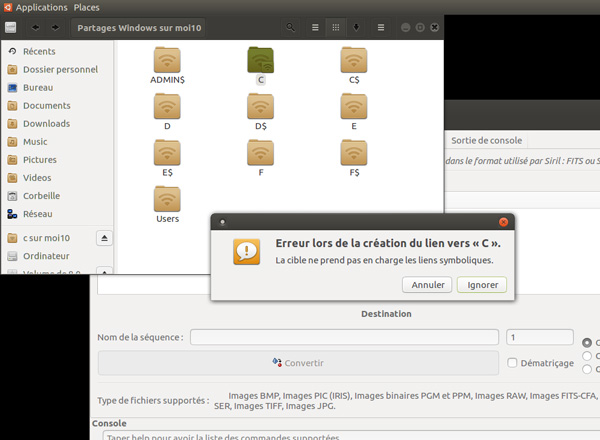Enable the Dématriçage checkbox

pos(512,363)
